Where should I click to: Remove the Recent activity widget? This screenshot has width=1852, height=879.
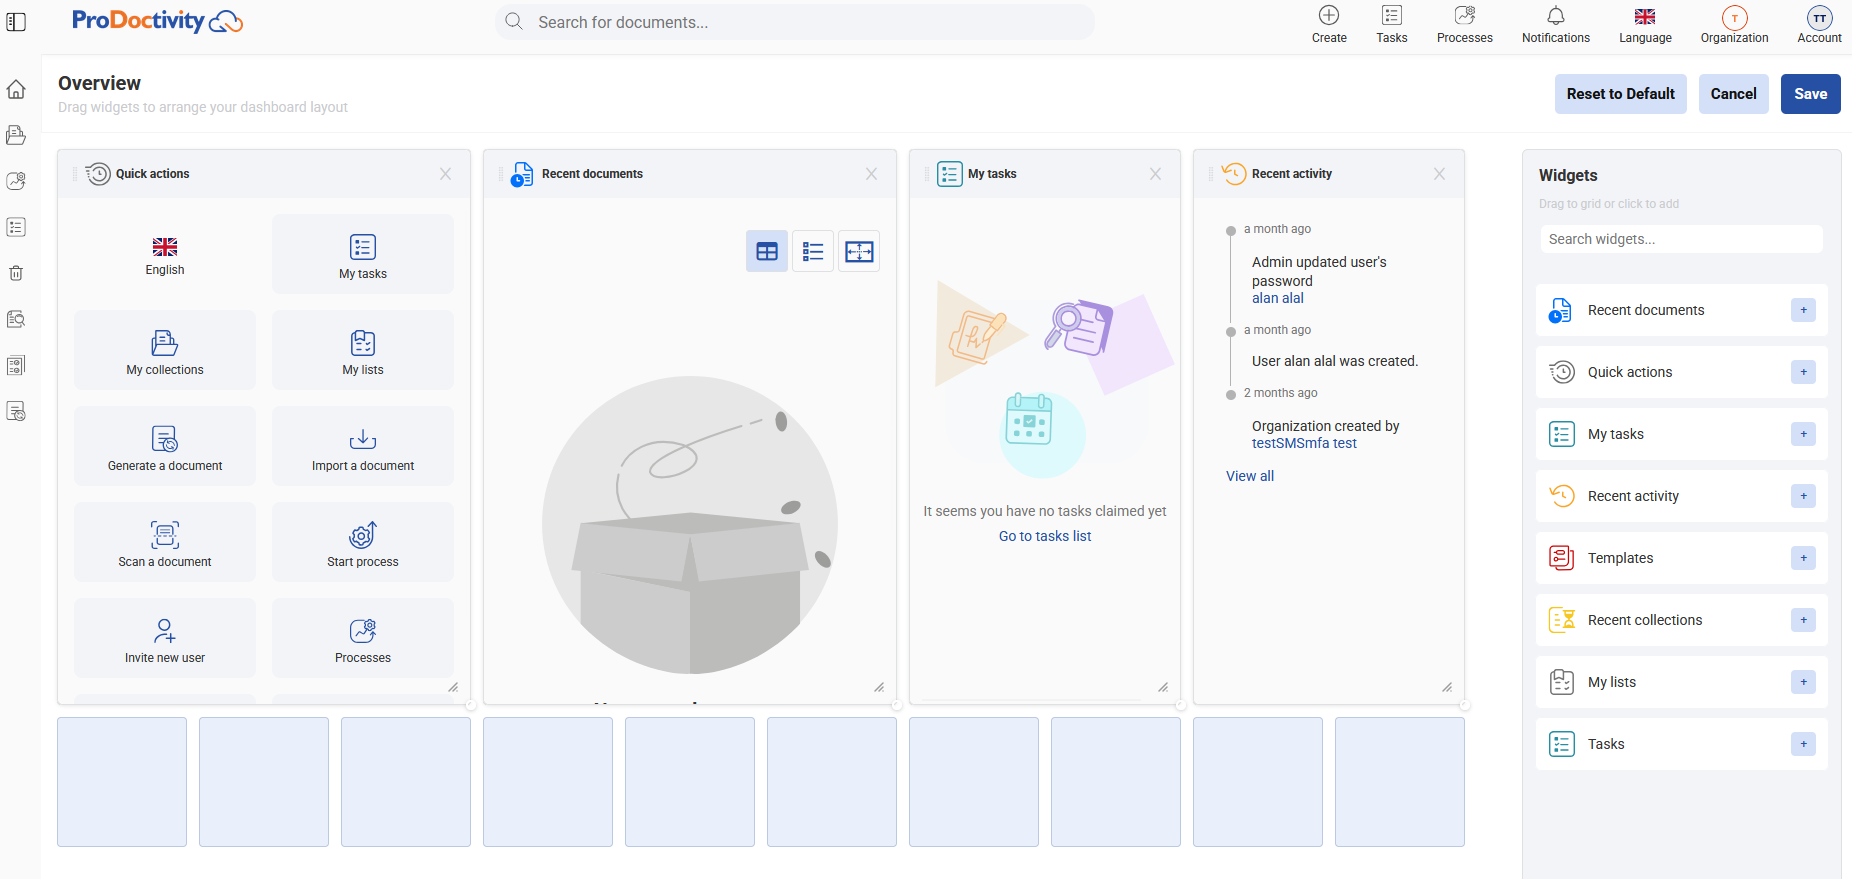click(x=1439, y=174)
